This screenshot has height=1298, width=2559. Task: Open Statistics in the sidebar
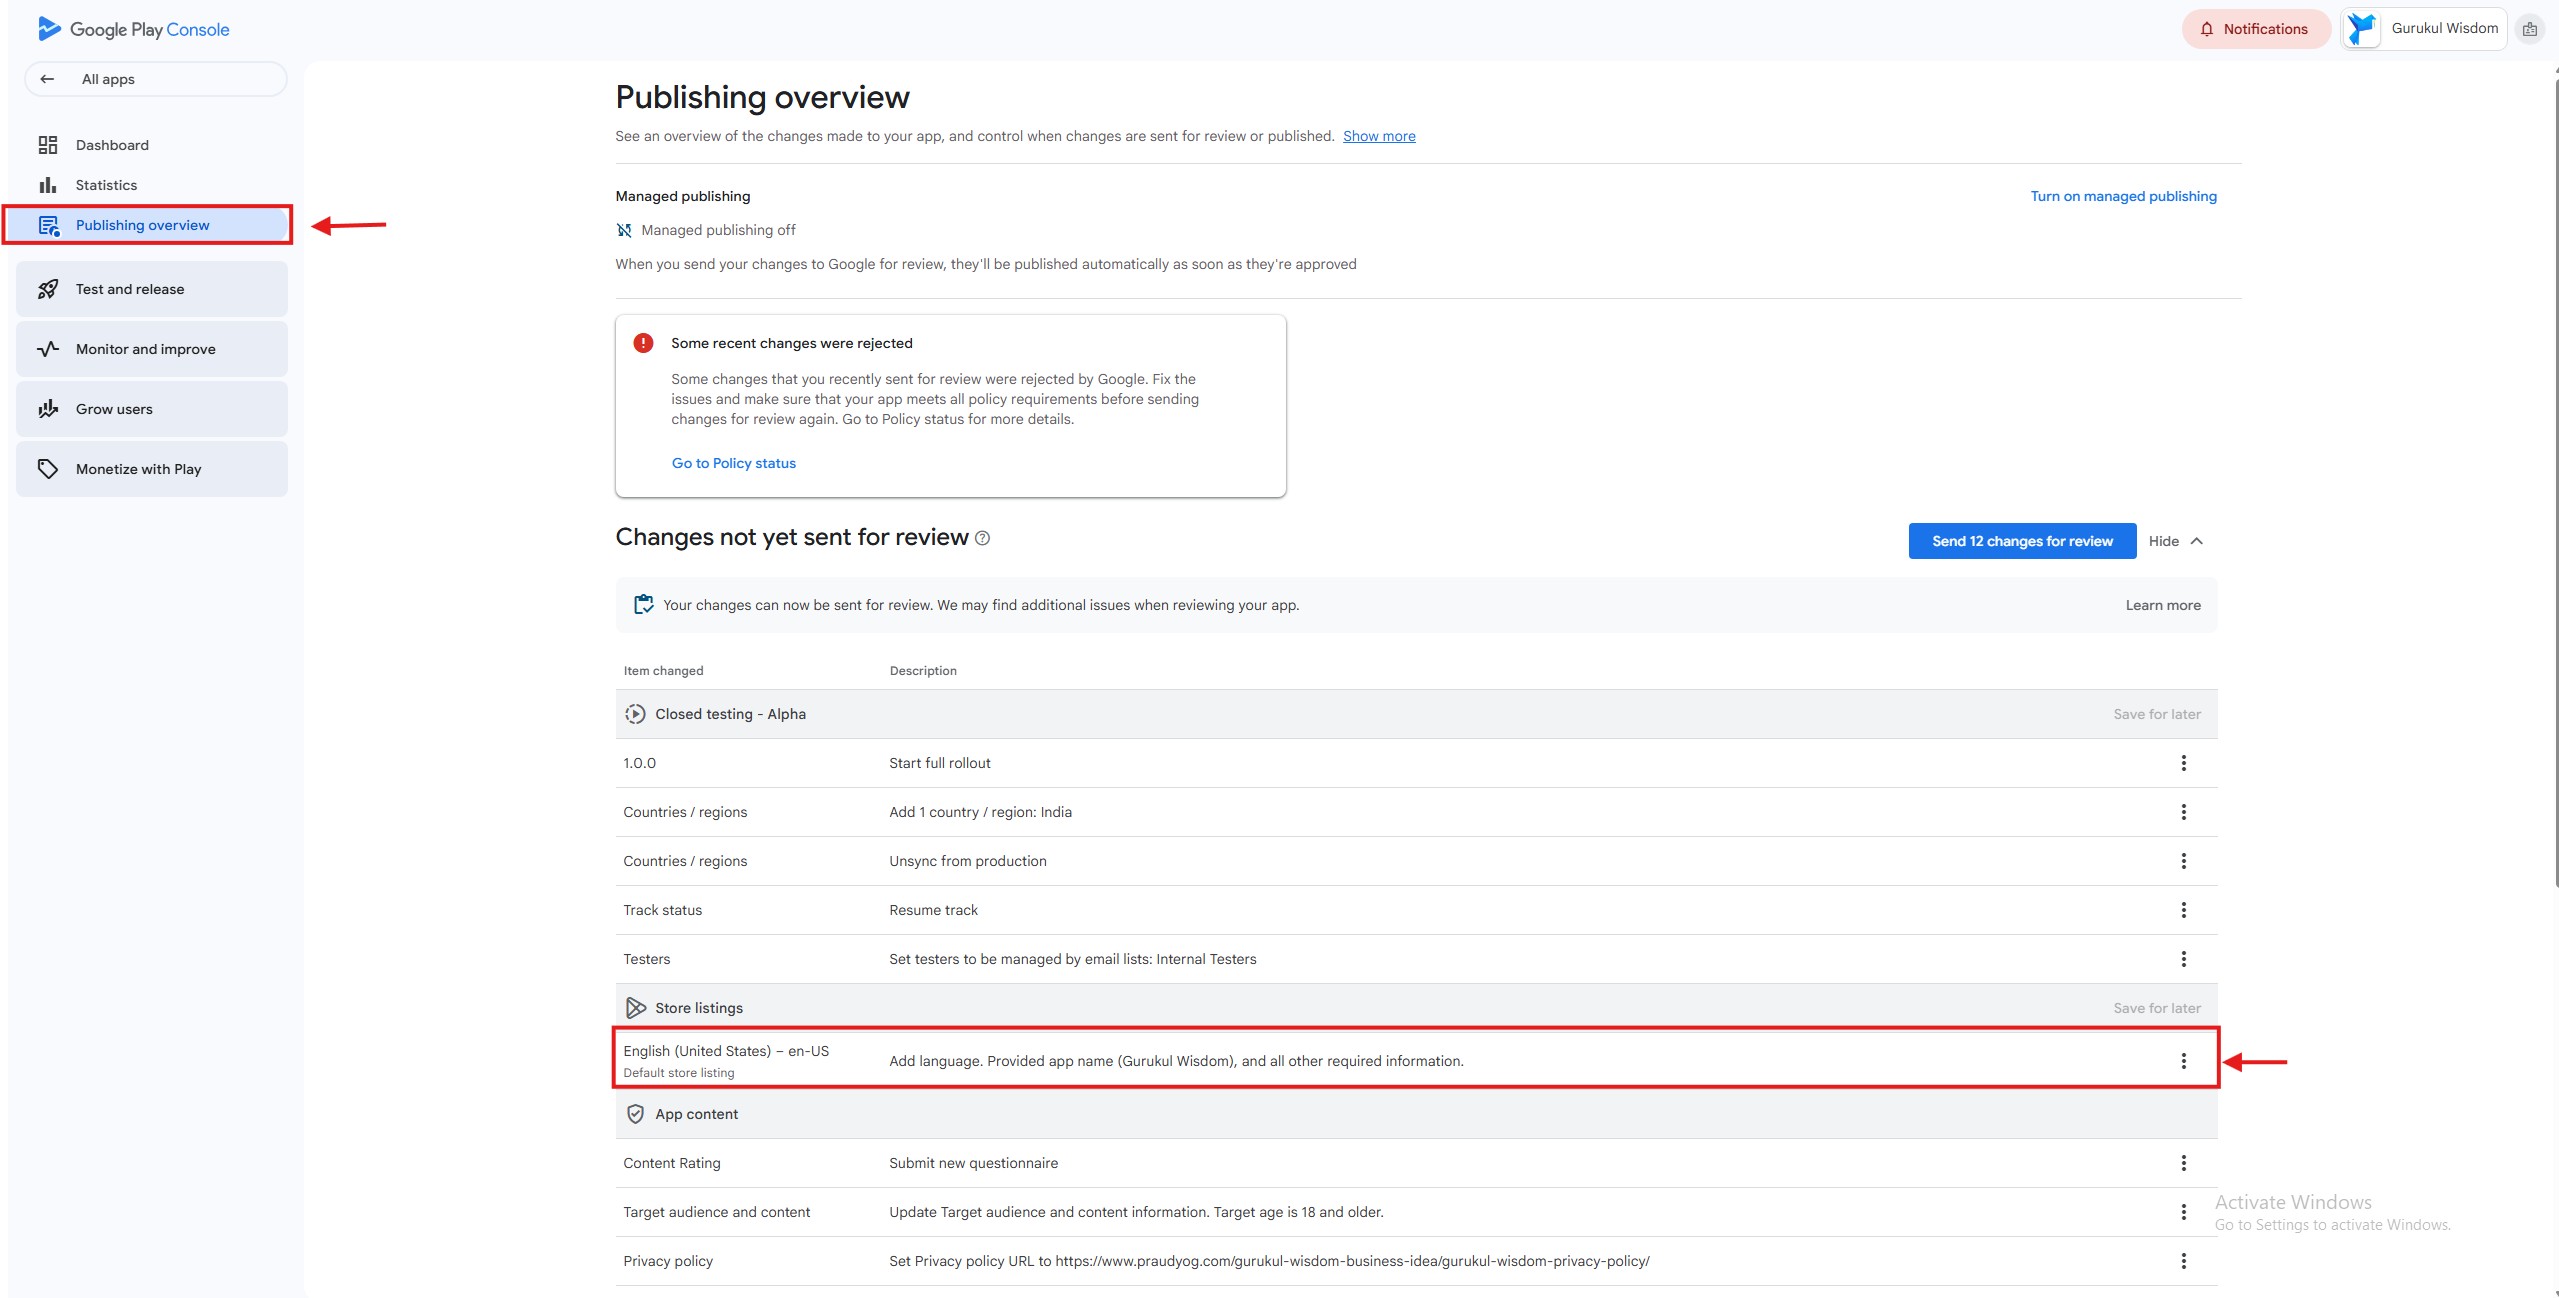(x=106, y=185)
